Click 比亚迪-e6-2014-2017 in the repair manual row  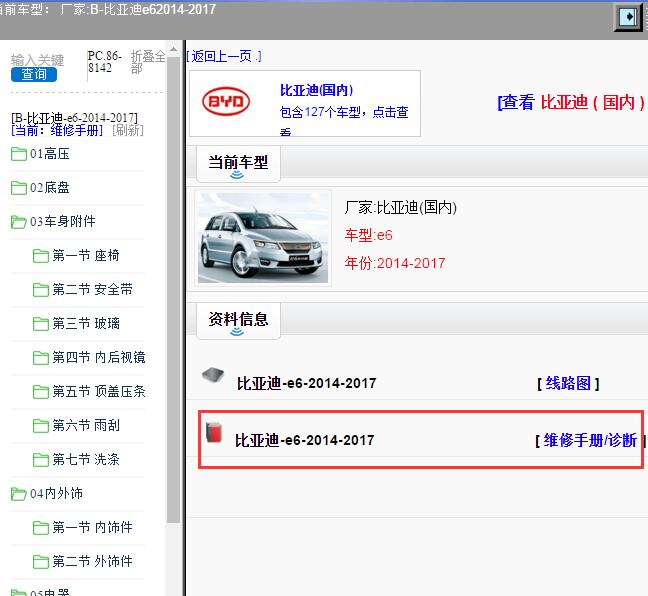[x=305, y=440]
